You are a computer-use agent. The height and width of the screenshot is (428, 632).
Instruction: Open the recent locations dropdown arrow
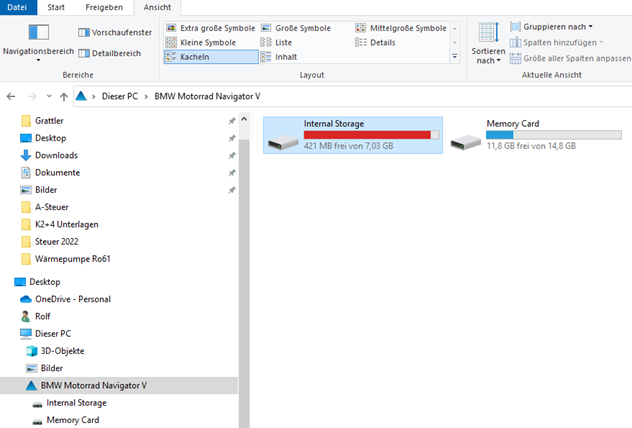click(48, 96)
